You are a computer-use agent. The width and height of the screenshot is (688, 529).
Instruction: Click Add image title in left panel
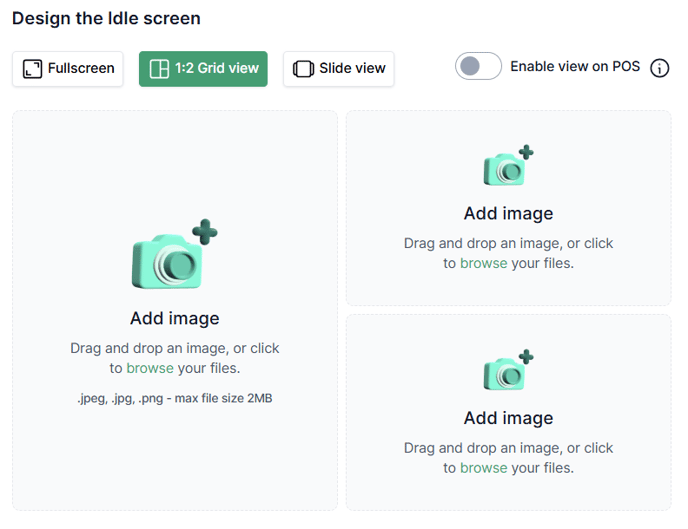pyautogui.click(x=174, y=318)
